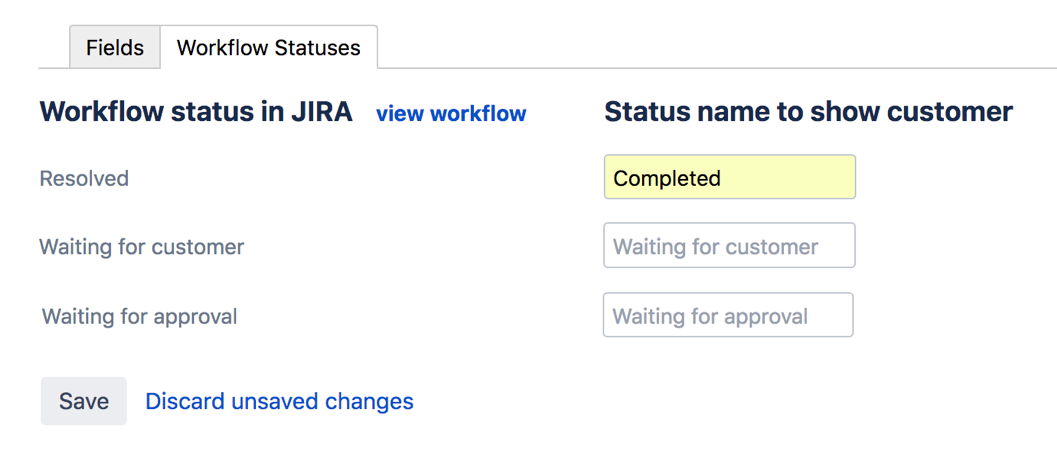The image size is (1057, 455).
Task: Click the Resolved status label
Action: [84, 179]
